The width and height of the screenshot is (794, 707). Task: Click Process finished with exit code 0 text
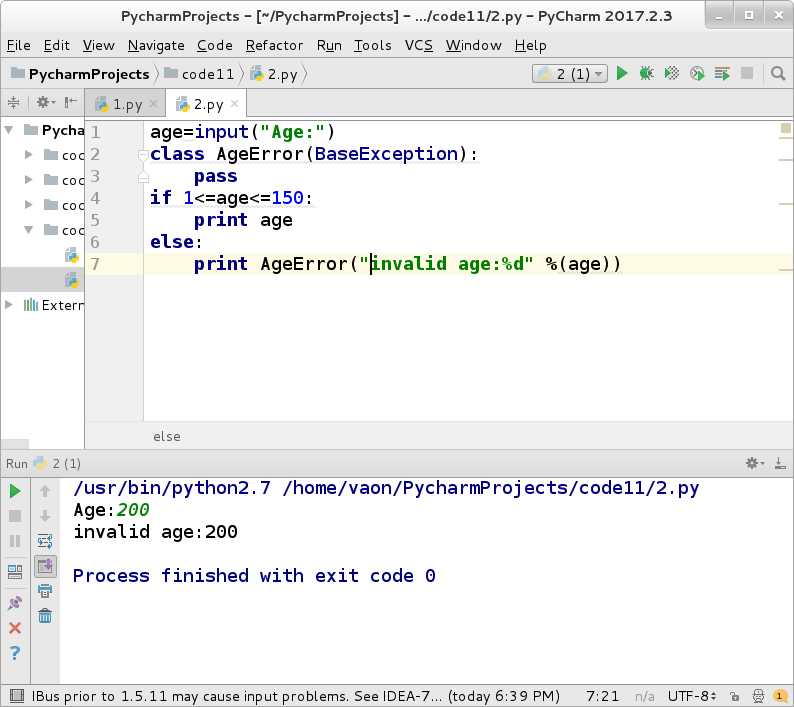point(254,576)
